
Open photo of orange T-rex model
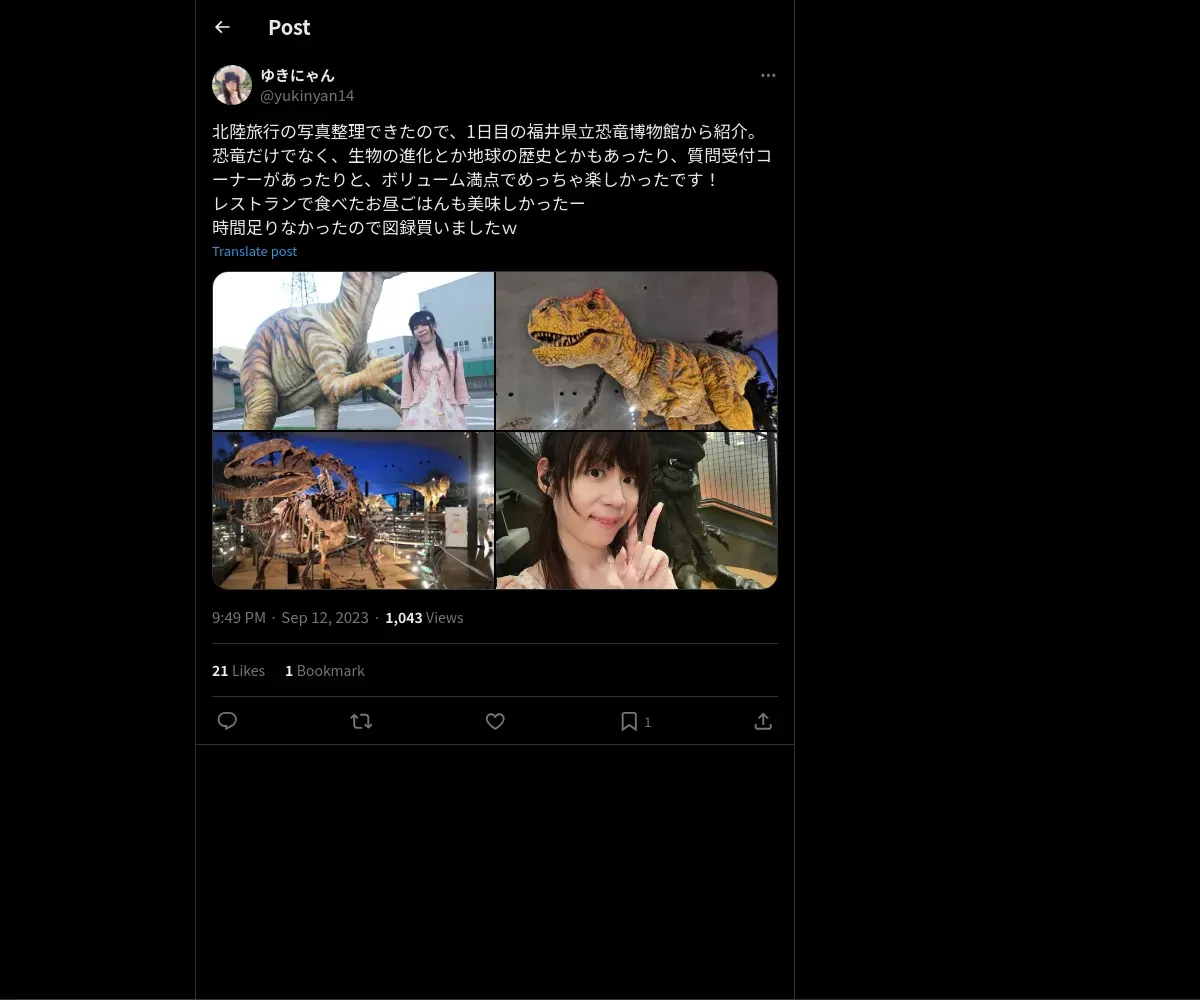pyautogui.click(x=637, y=350)
